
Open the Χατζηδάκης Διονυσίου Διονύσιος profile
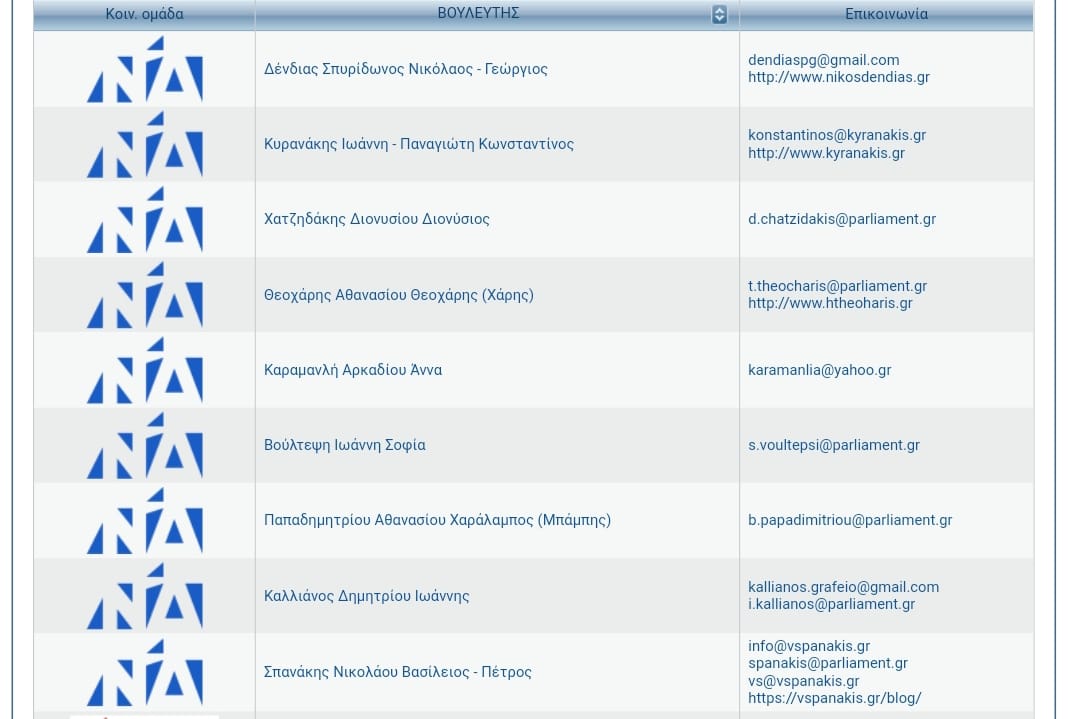pyautogui.click(x=377, y=219)
